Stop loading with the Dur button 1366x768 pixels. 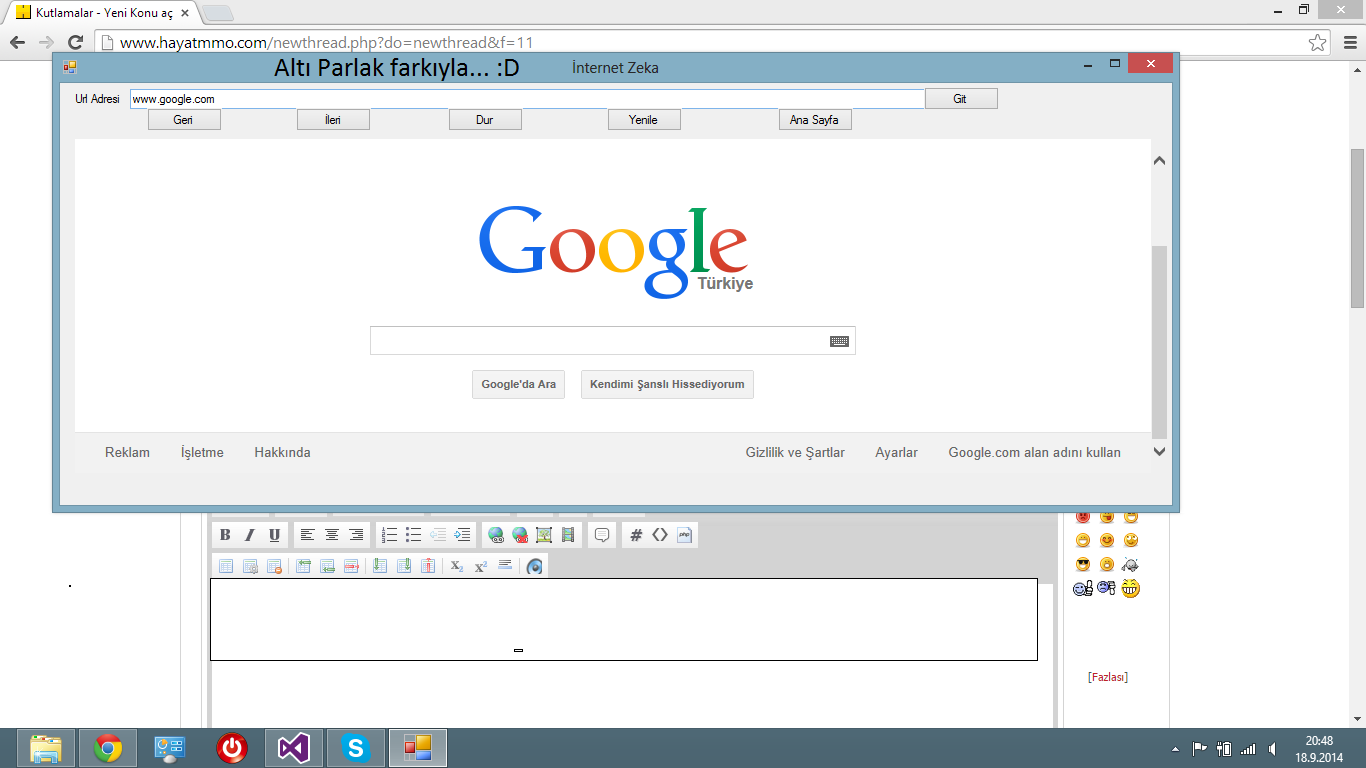click(485, 120)
